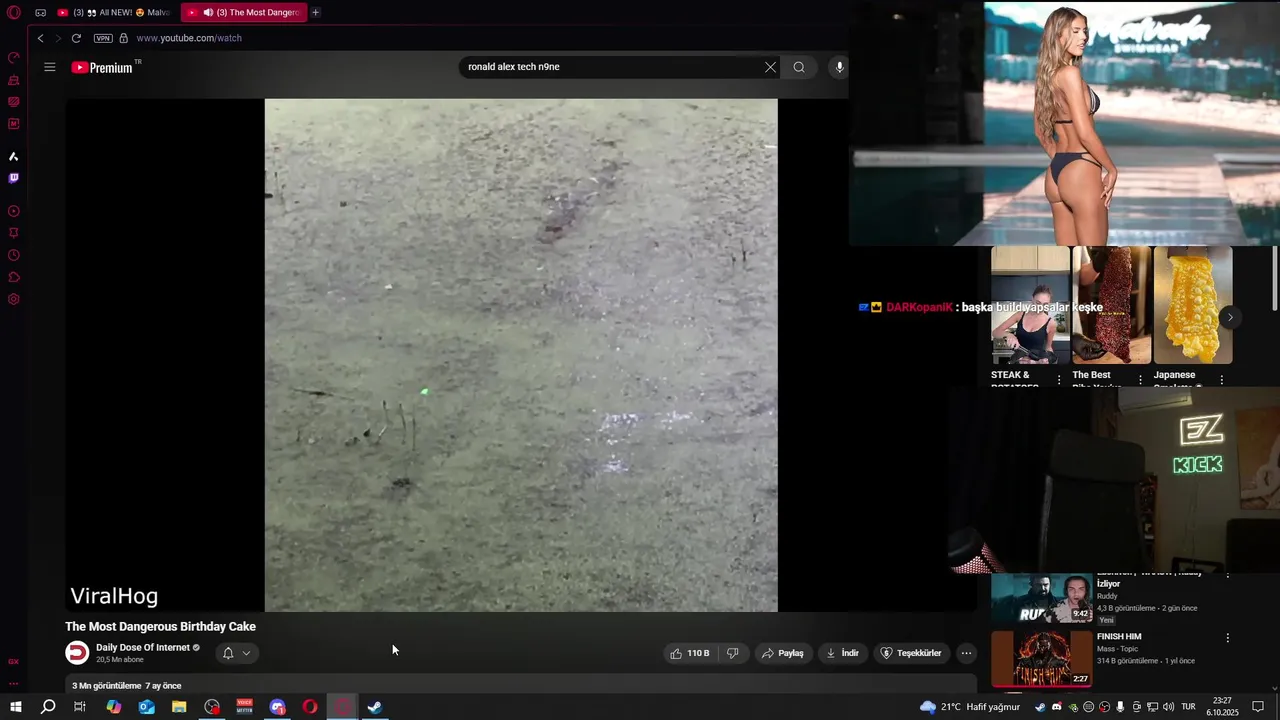Open 'The Best Ribs' short thumbnail
Image resolution: width=1280 pixels, height=720 pixels.
1112,305
